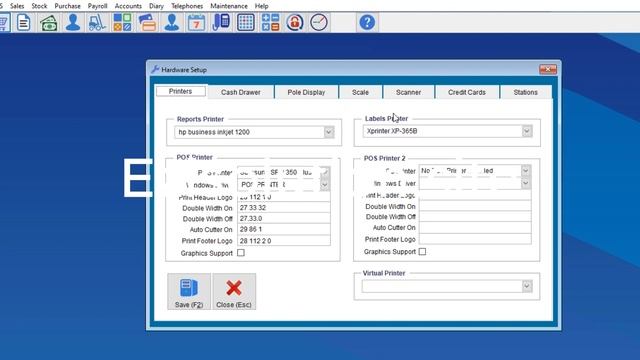Expand the POS Printer 2 printer dropdown

pos(526,171)
